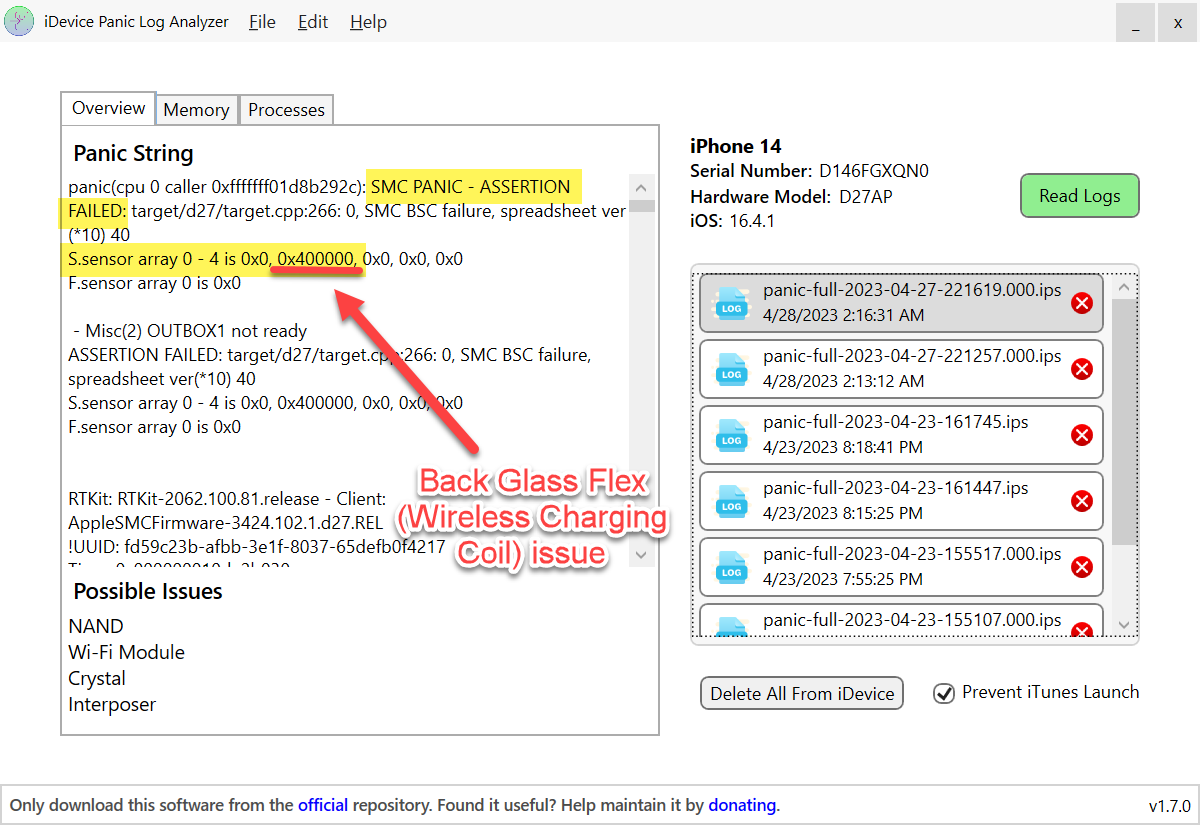
Task: Delete panic-full-2023-04-23-155517.000.ips log via red X
Action: 1081,567
